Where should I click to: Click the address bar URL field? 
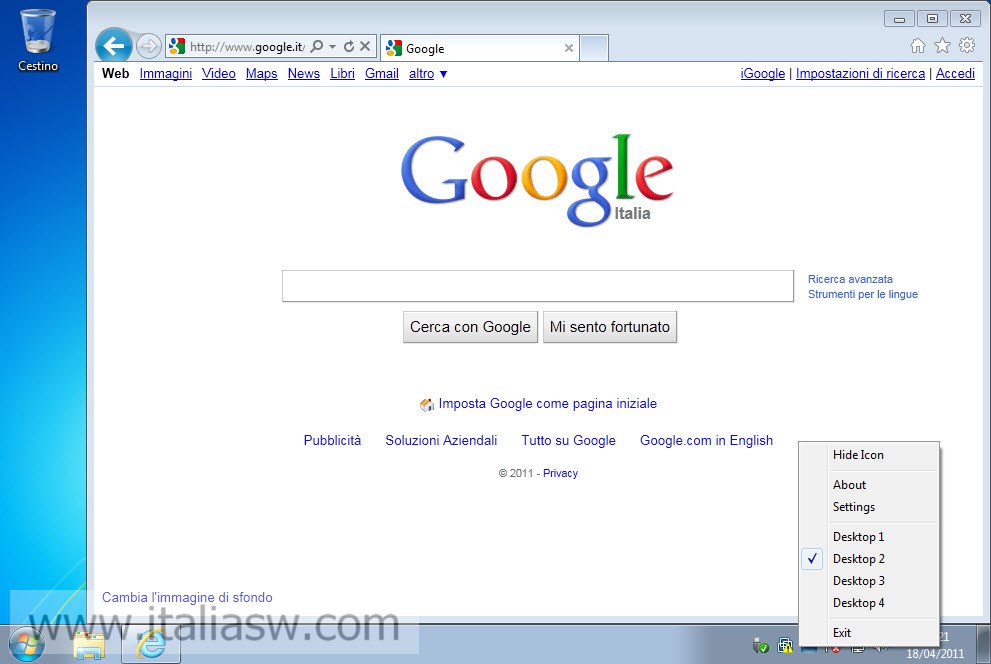(247, 46)
